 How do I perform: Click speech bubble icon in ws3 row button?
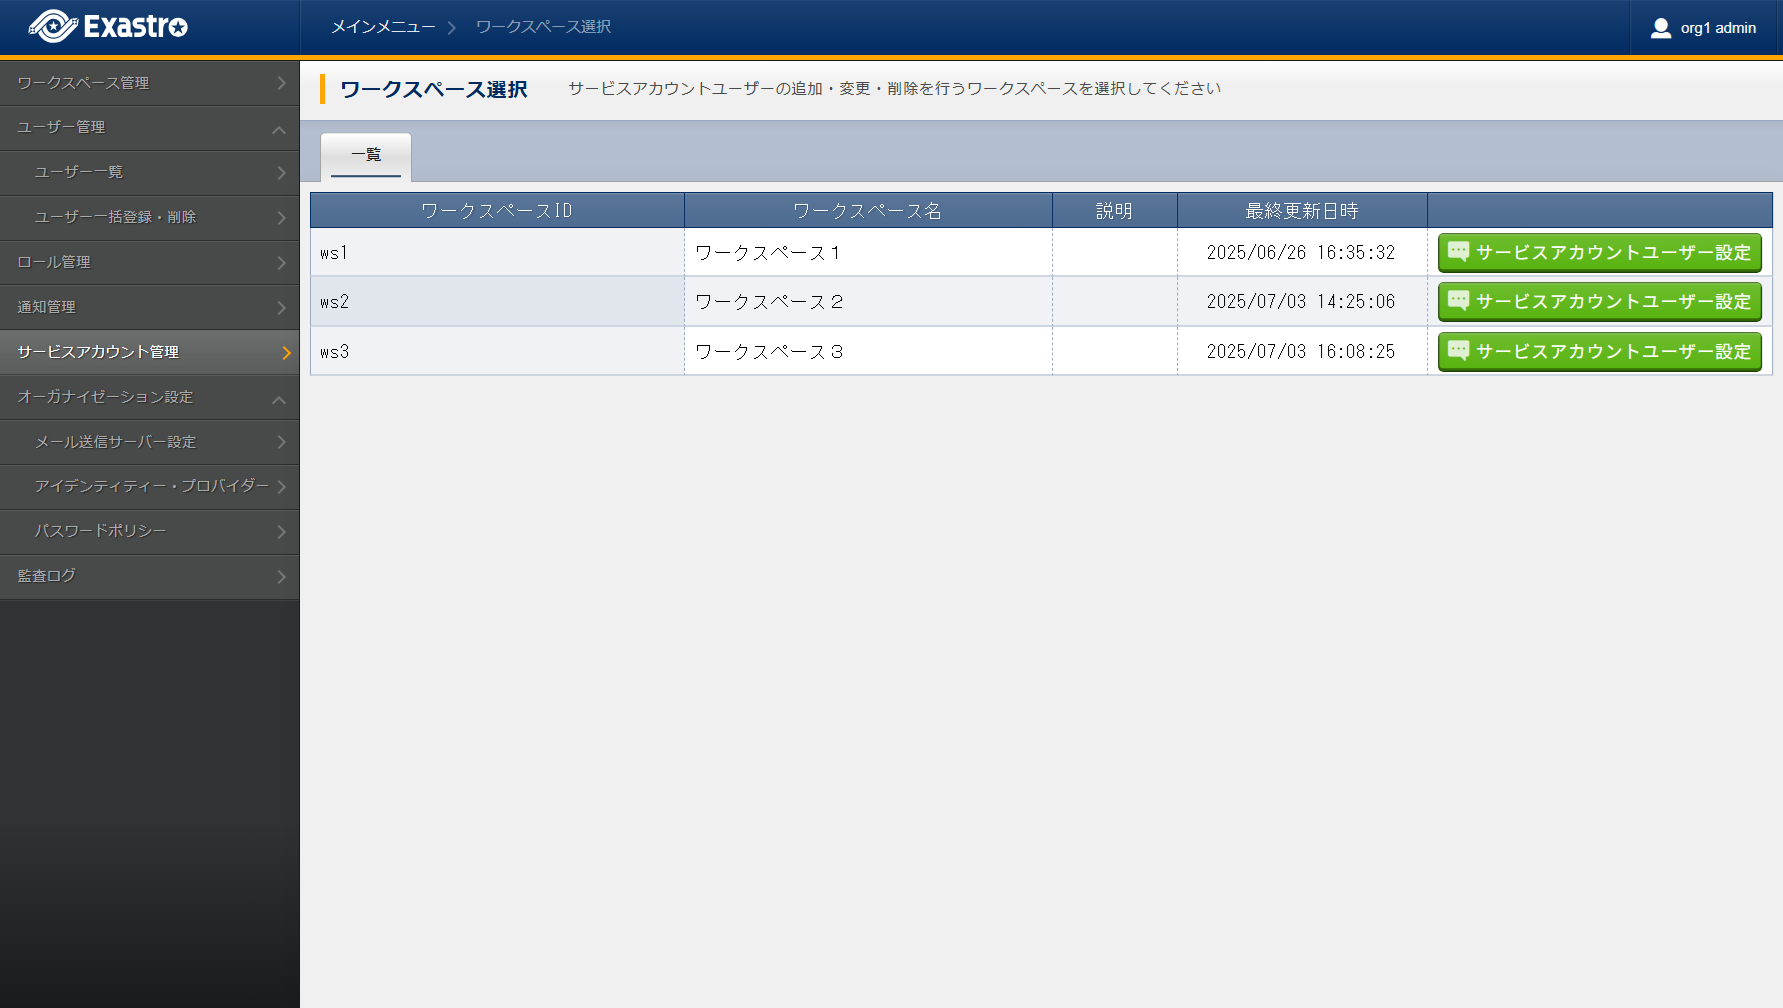pos(1458,351)
